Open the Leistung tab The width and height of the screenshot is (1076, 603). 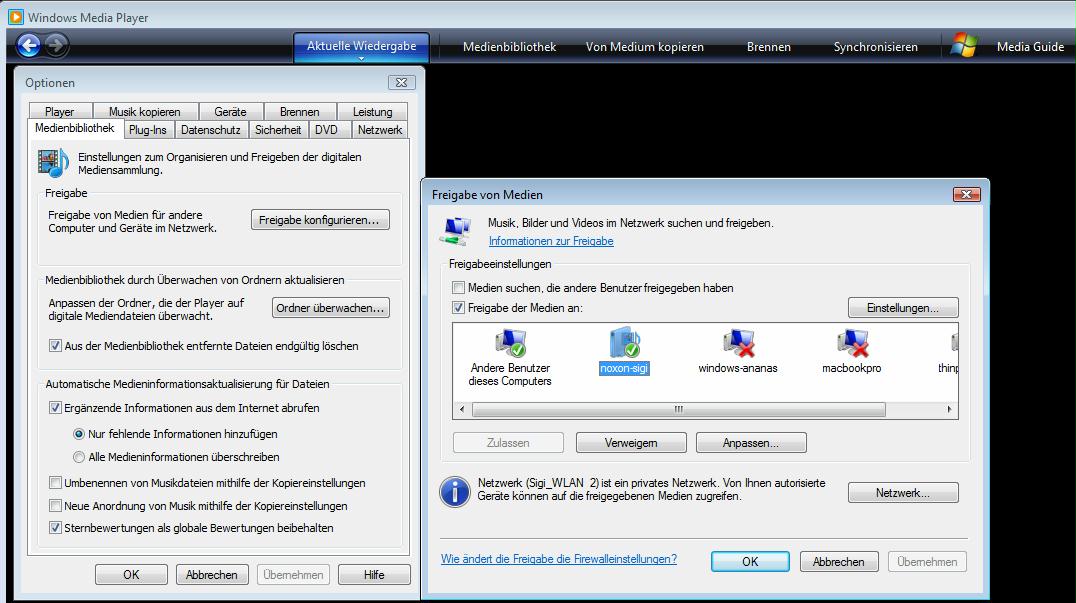pyautogui.click(x=373, y=111)
